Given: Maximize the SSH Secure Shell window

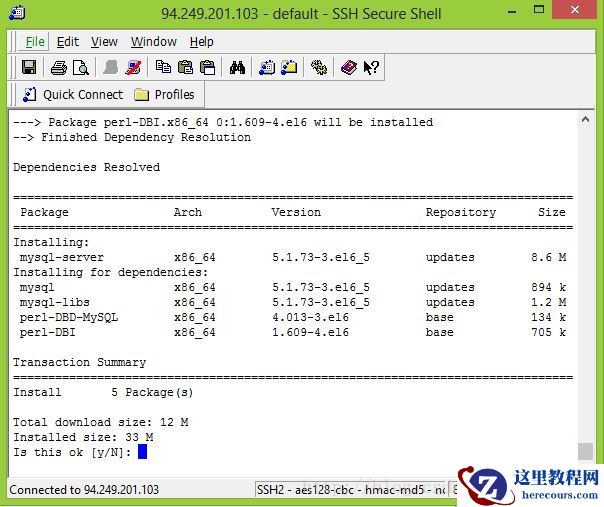Looking at the screenshot, I should [539, 10].
